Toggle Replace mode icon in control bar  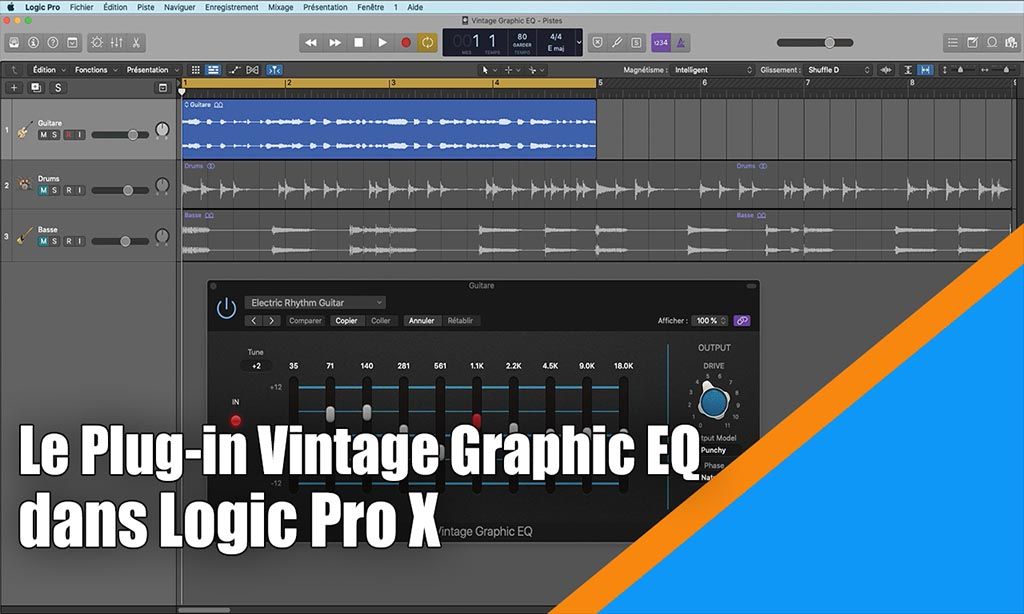(597, 42)
